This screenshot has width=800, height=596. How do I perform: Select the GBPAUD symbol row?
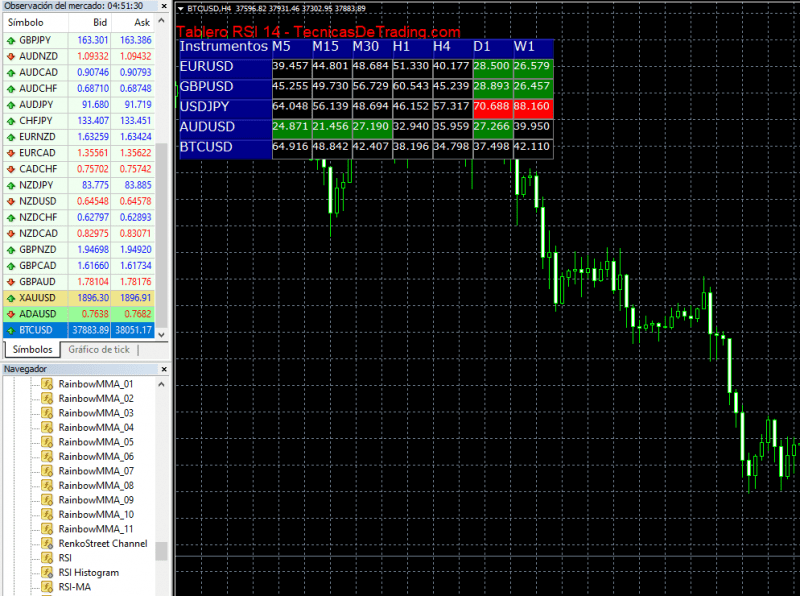pyautogui.click(x=79, y=282)
